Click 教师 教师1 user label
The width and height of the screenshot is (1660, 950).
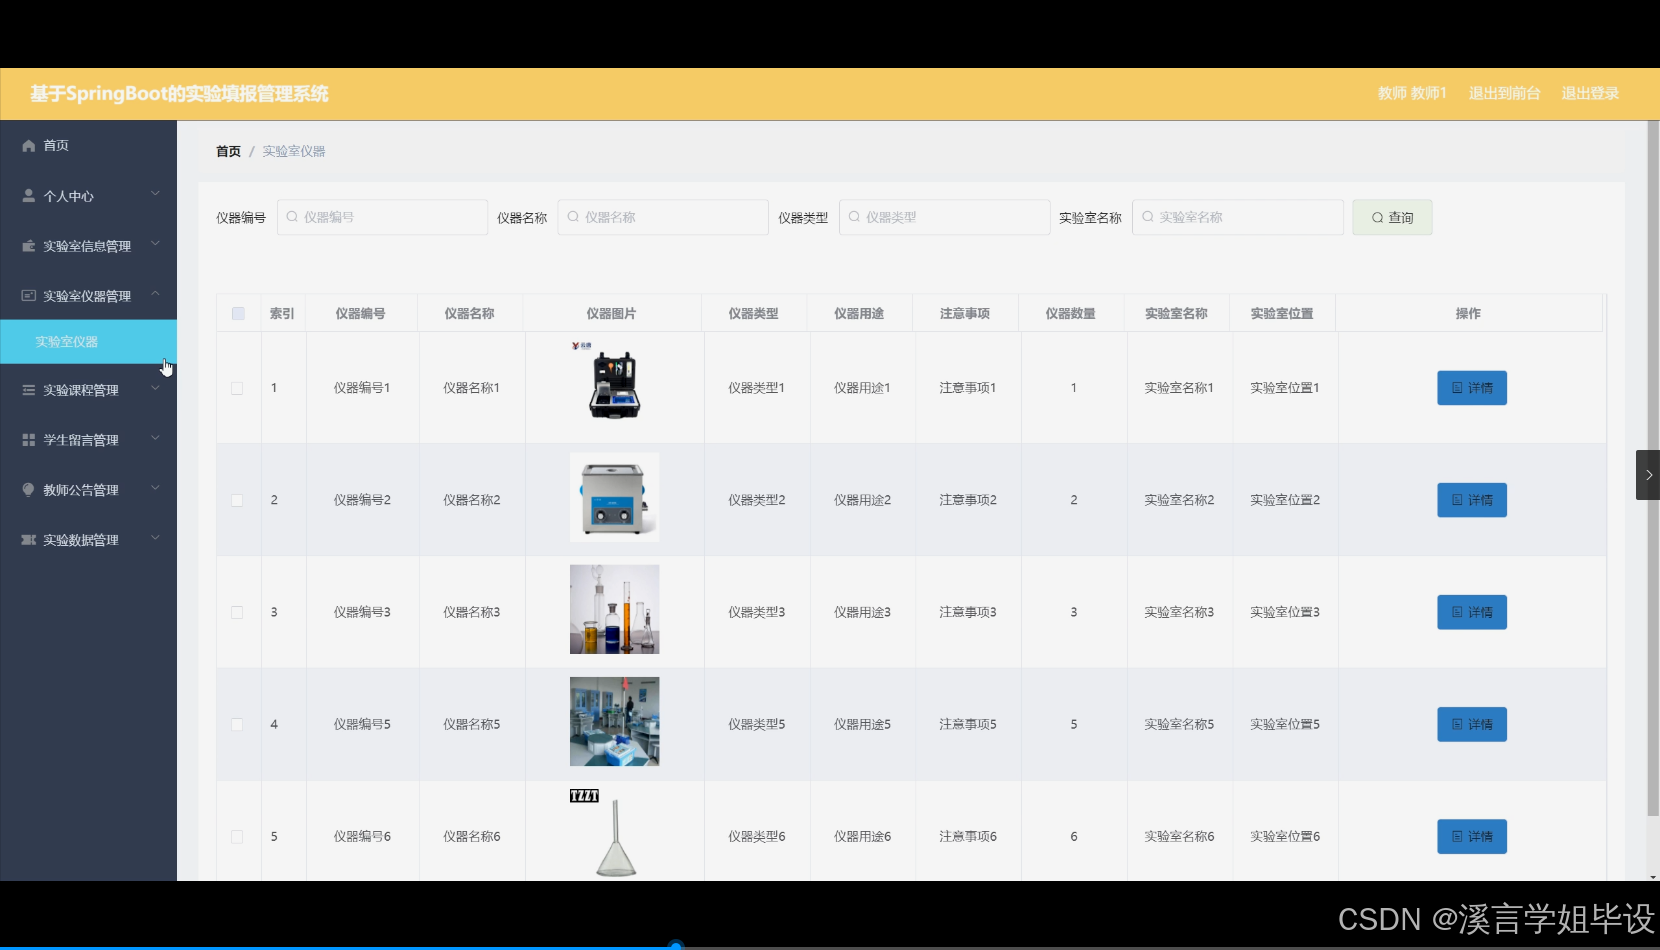pos(1412,93)
